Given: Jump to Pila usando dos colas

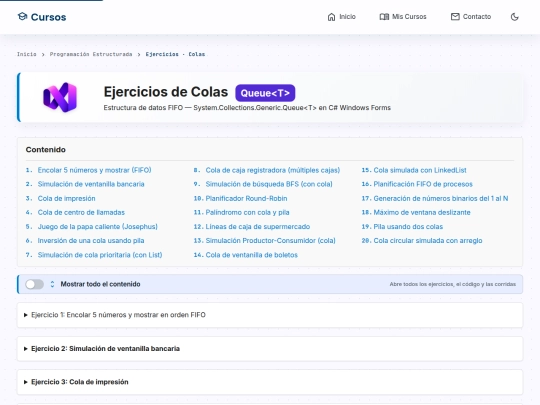Looking at the screenshot, I should point(408,227).
